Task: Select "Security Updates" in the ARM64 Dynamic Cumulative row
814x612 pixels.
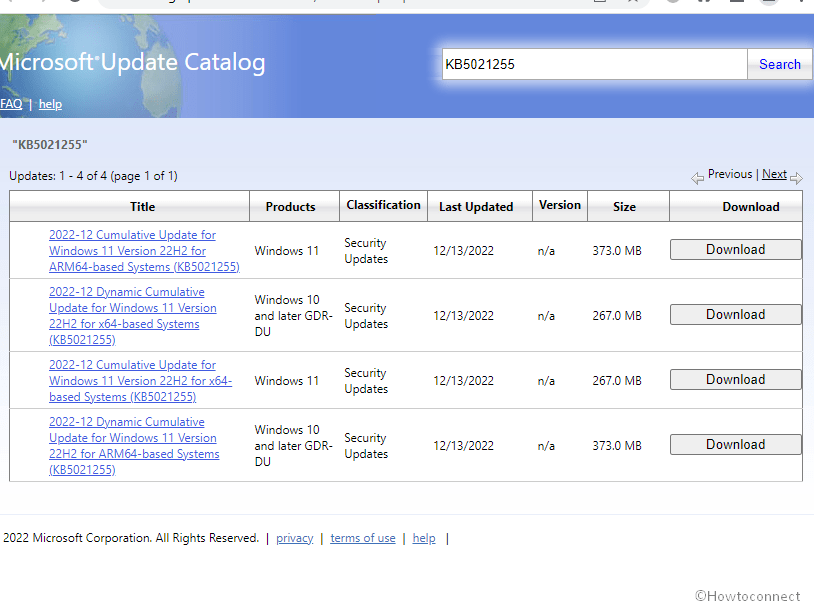Action: click(x=366, y=445)
